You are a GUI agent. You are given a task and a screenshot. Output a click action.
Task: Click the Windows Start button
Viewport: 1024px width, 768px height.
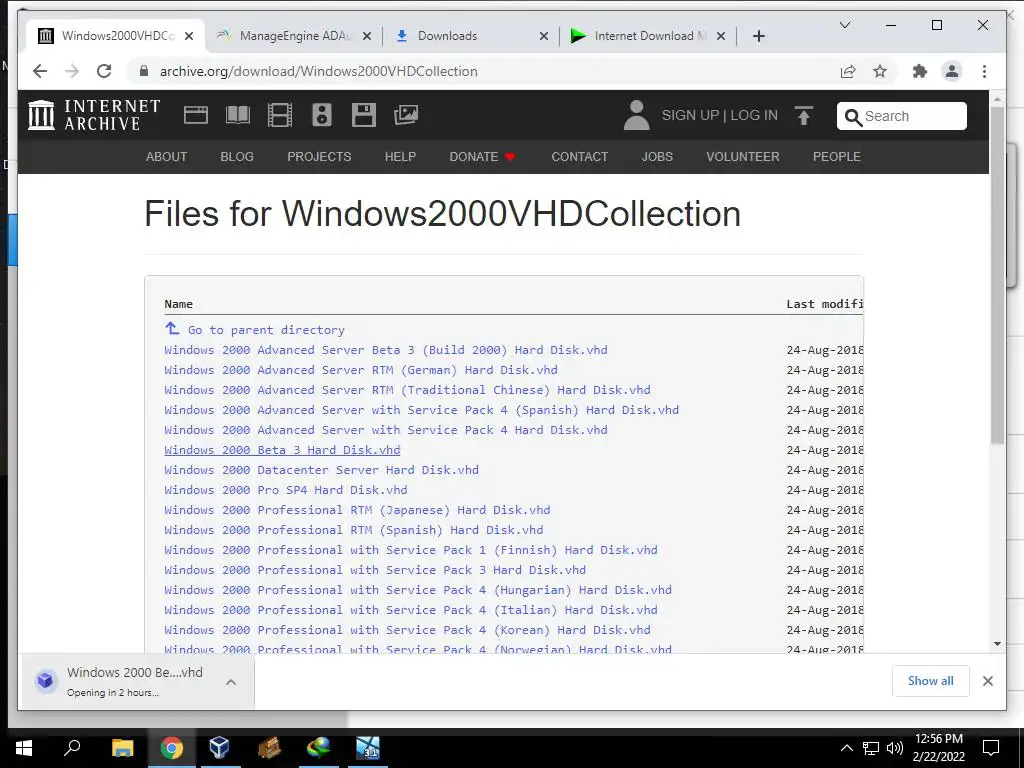click(x=24, y=748)
